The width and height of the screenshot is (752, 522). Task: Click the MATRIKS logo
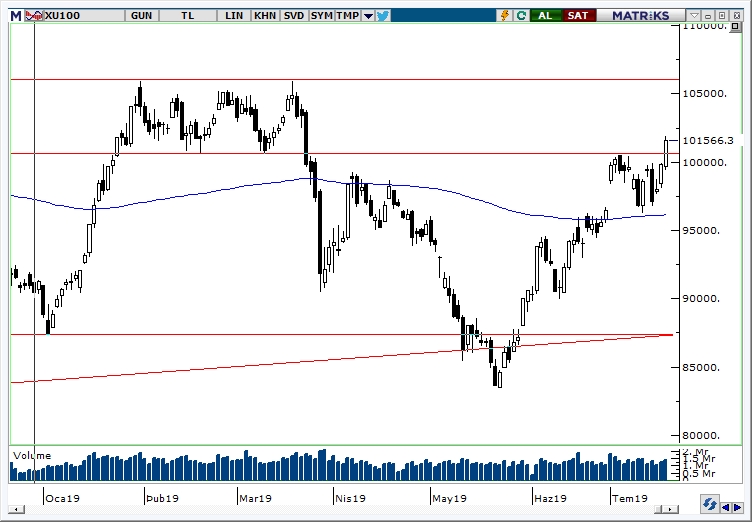(641, 15)
